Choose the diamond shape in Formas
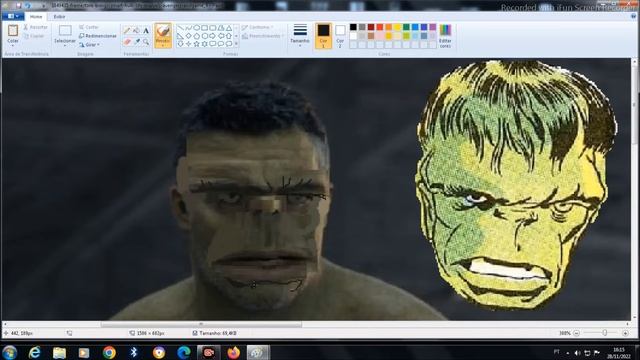640x360 pixels. tap(188, 36)
